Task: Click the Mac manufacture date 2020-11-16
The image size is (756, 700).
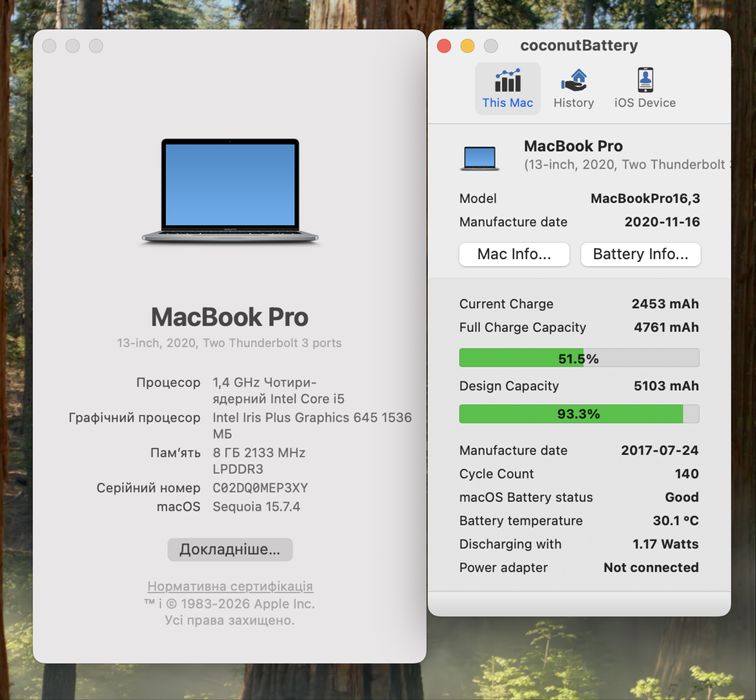Action: [x=662, y=222]
